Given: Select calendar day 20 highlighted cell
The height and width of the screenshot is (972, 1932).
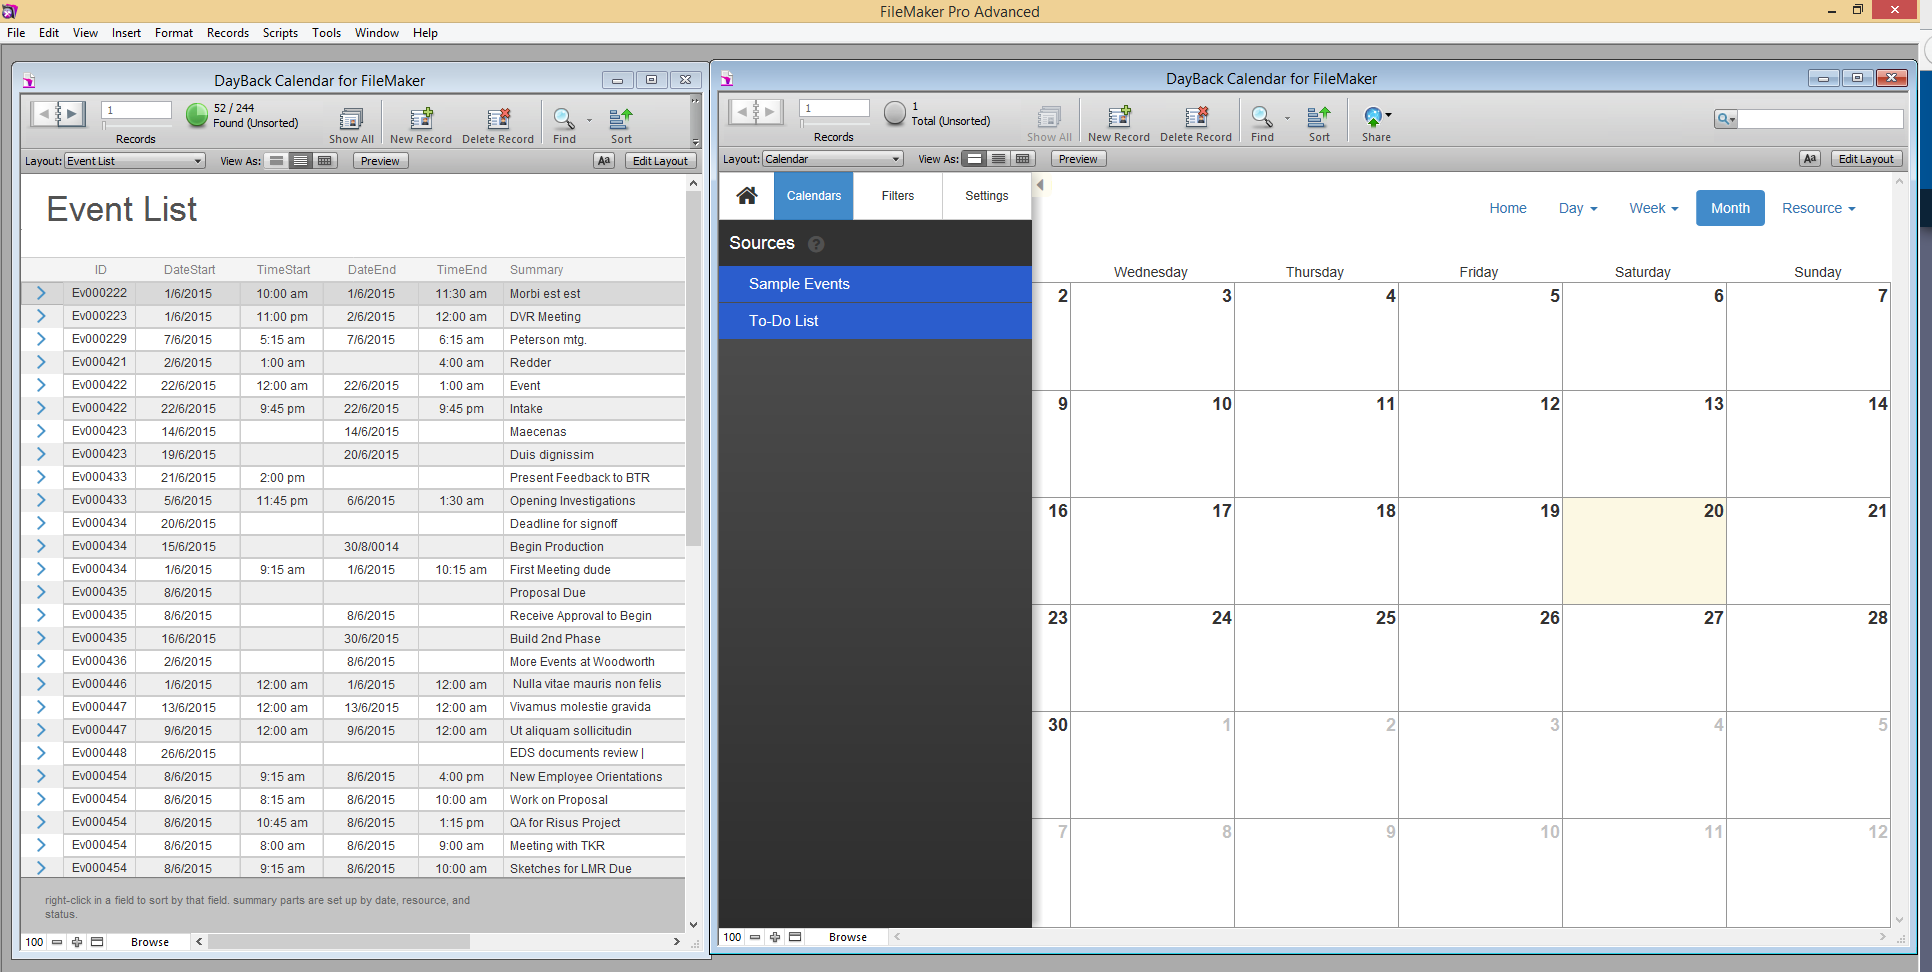Looking at the screenshot, I should click(1644, 551).
